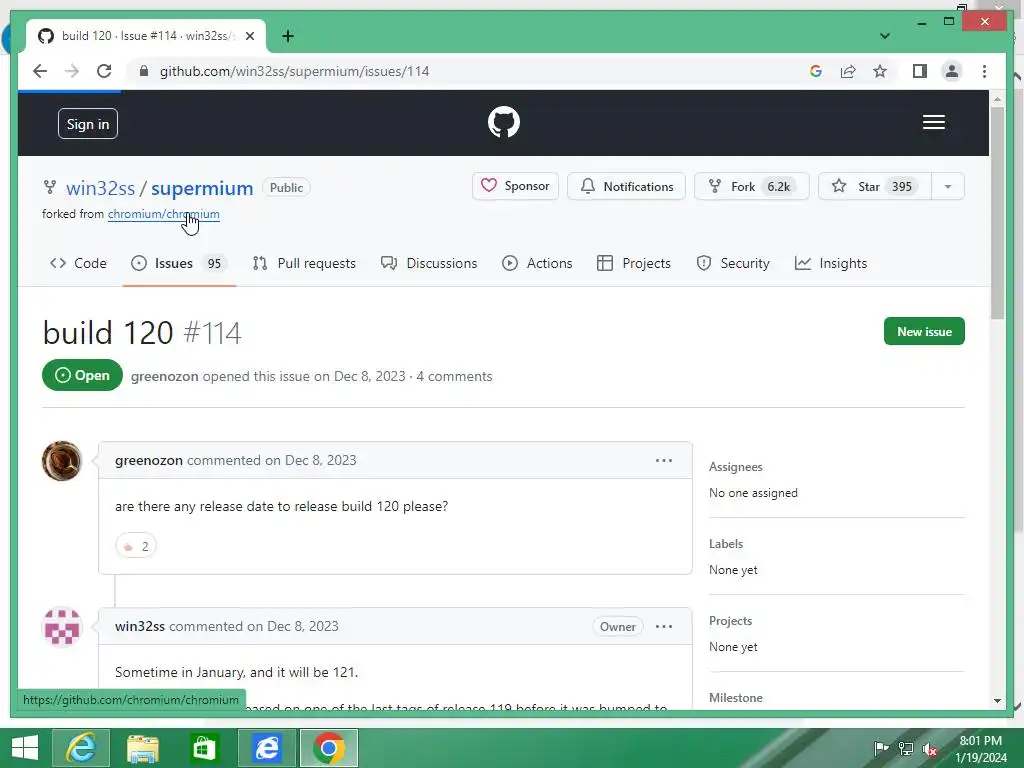Image resolution: width=1024 pixels, height=768 pixels.
Task: Click the thumbs-up reaction with count 2
Action: tap(136, 546)
